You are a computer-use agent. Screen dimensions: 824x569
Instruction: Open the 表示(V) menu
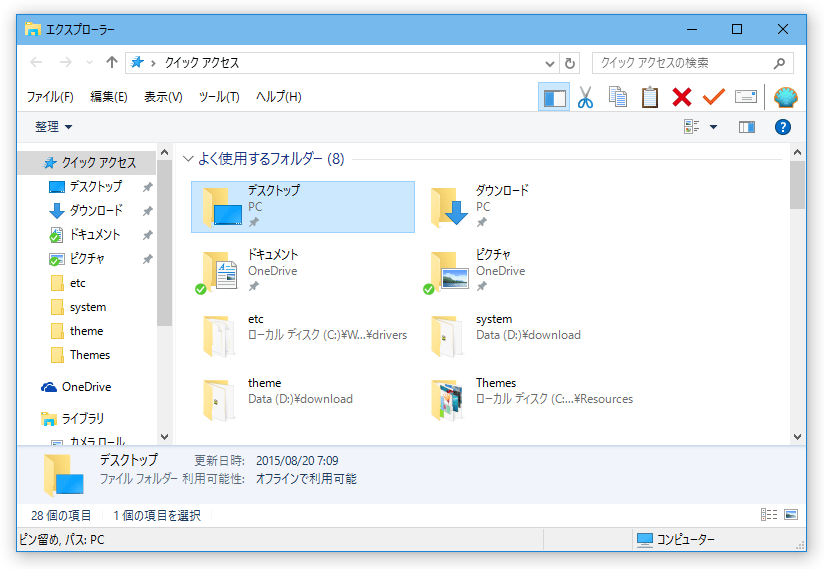pyautogui.click(x=163, y=97)
